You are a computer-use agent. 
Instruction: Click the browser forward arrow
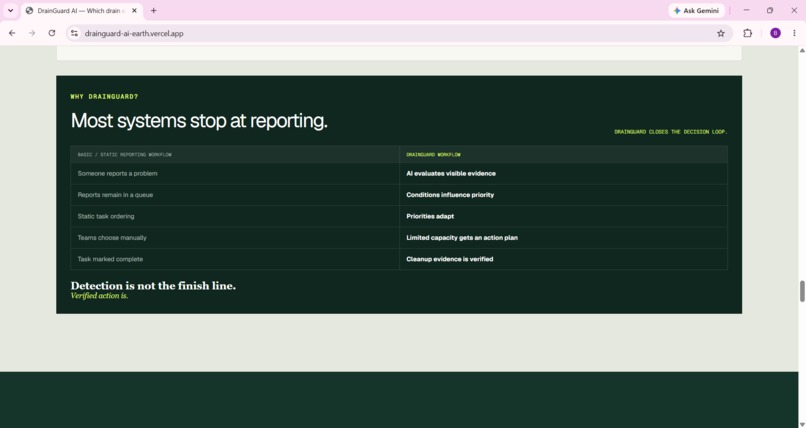click(32, 33)
